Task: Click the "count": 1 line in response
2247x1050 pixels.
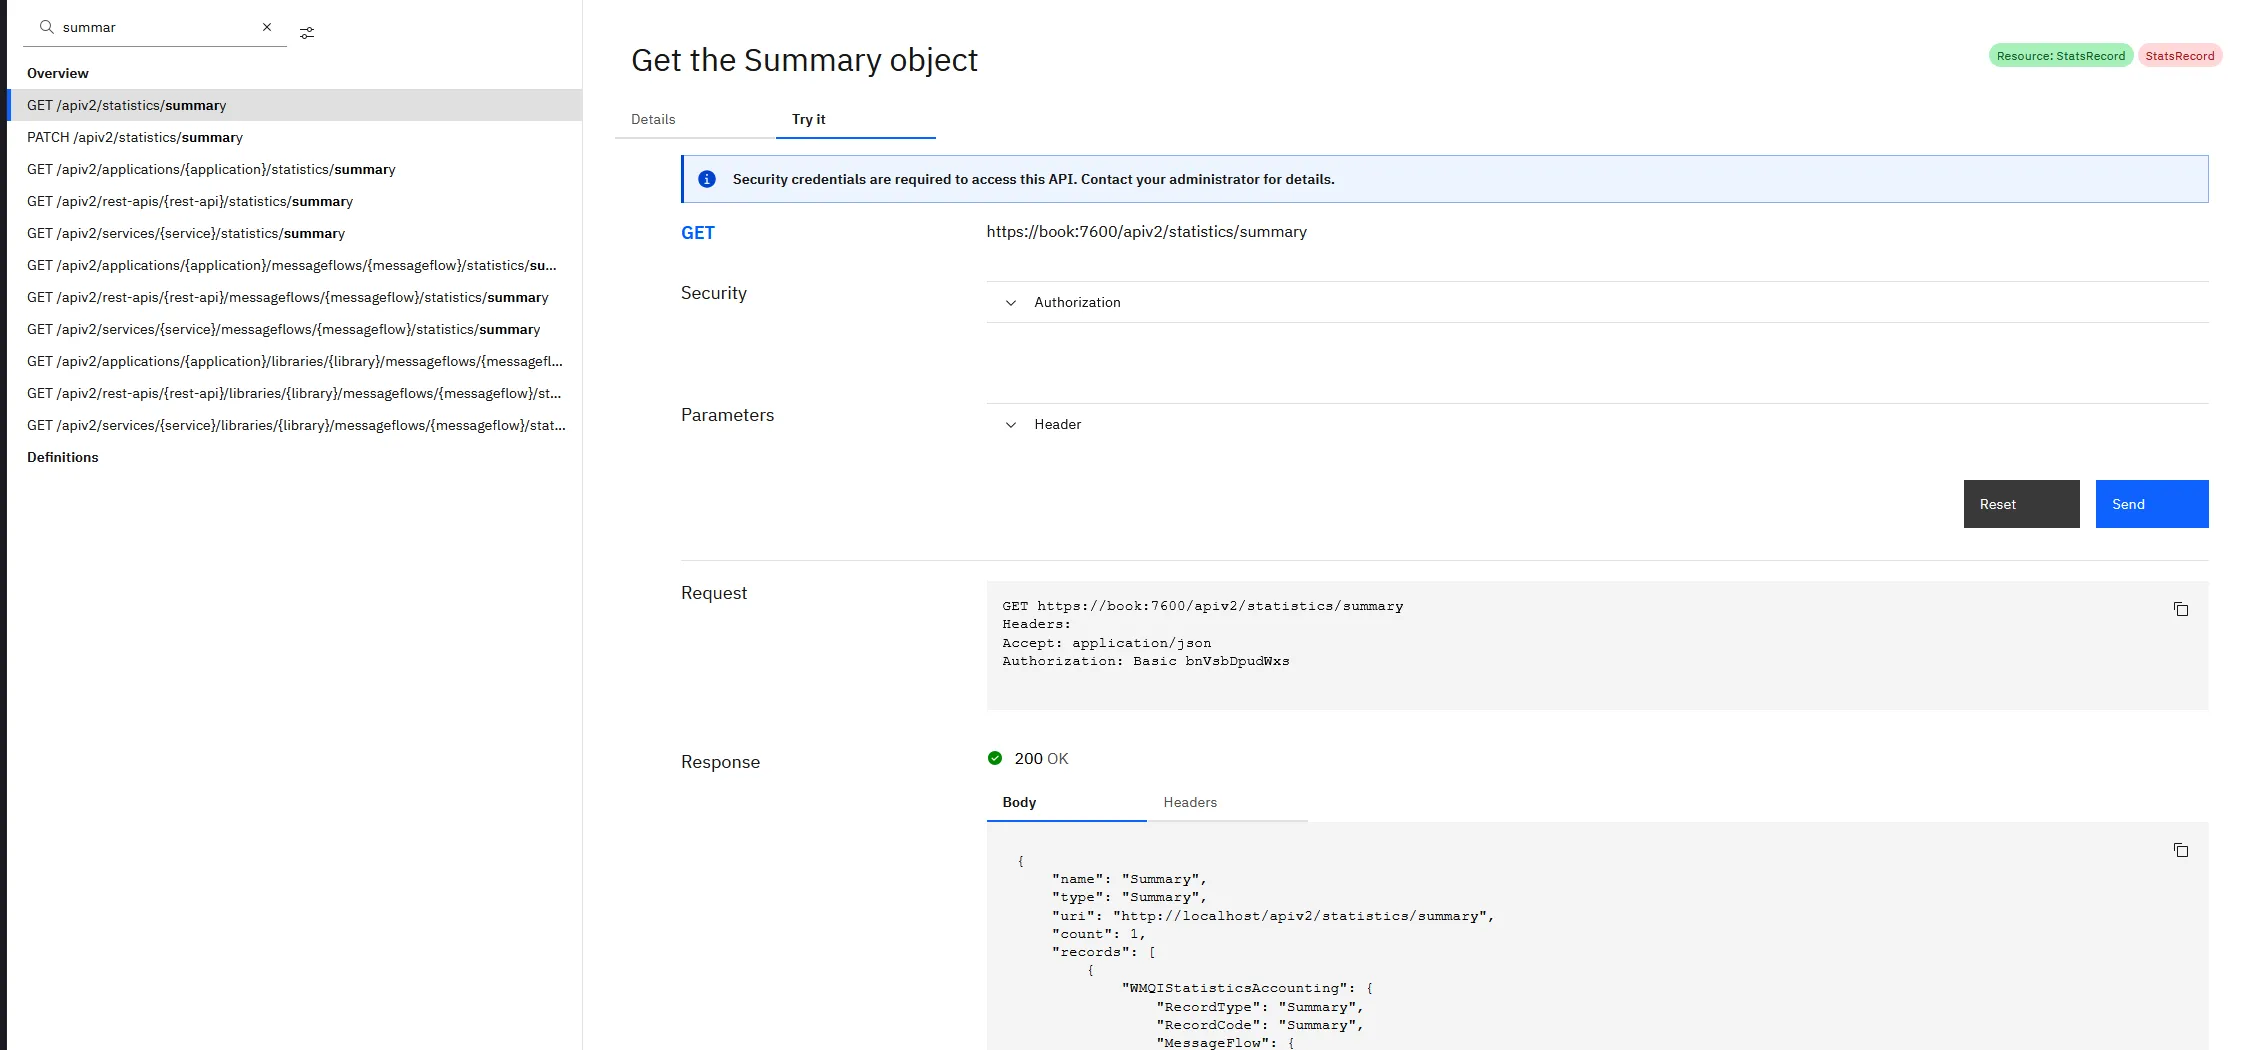Action: (1098, 934)
